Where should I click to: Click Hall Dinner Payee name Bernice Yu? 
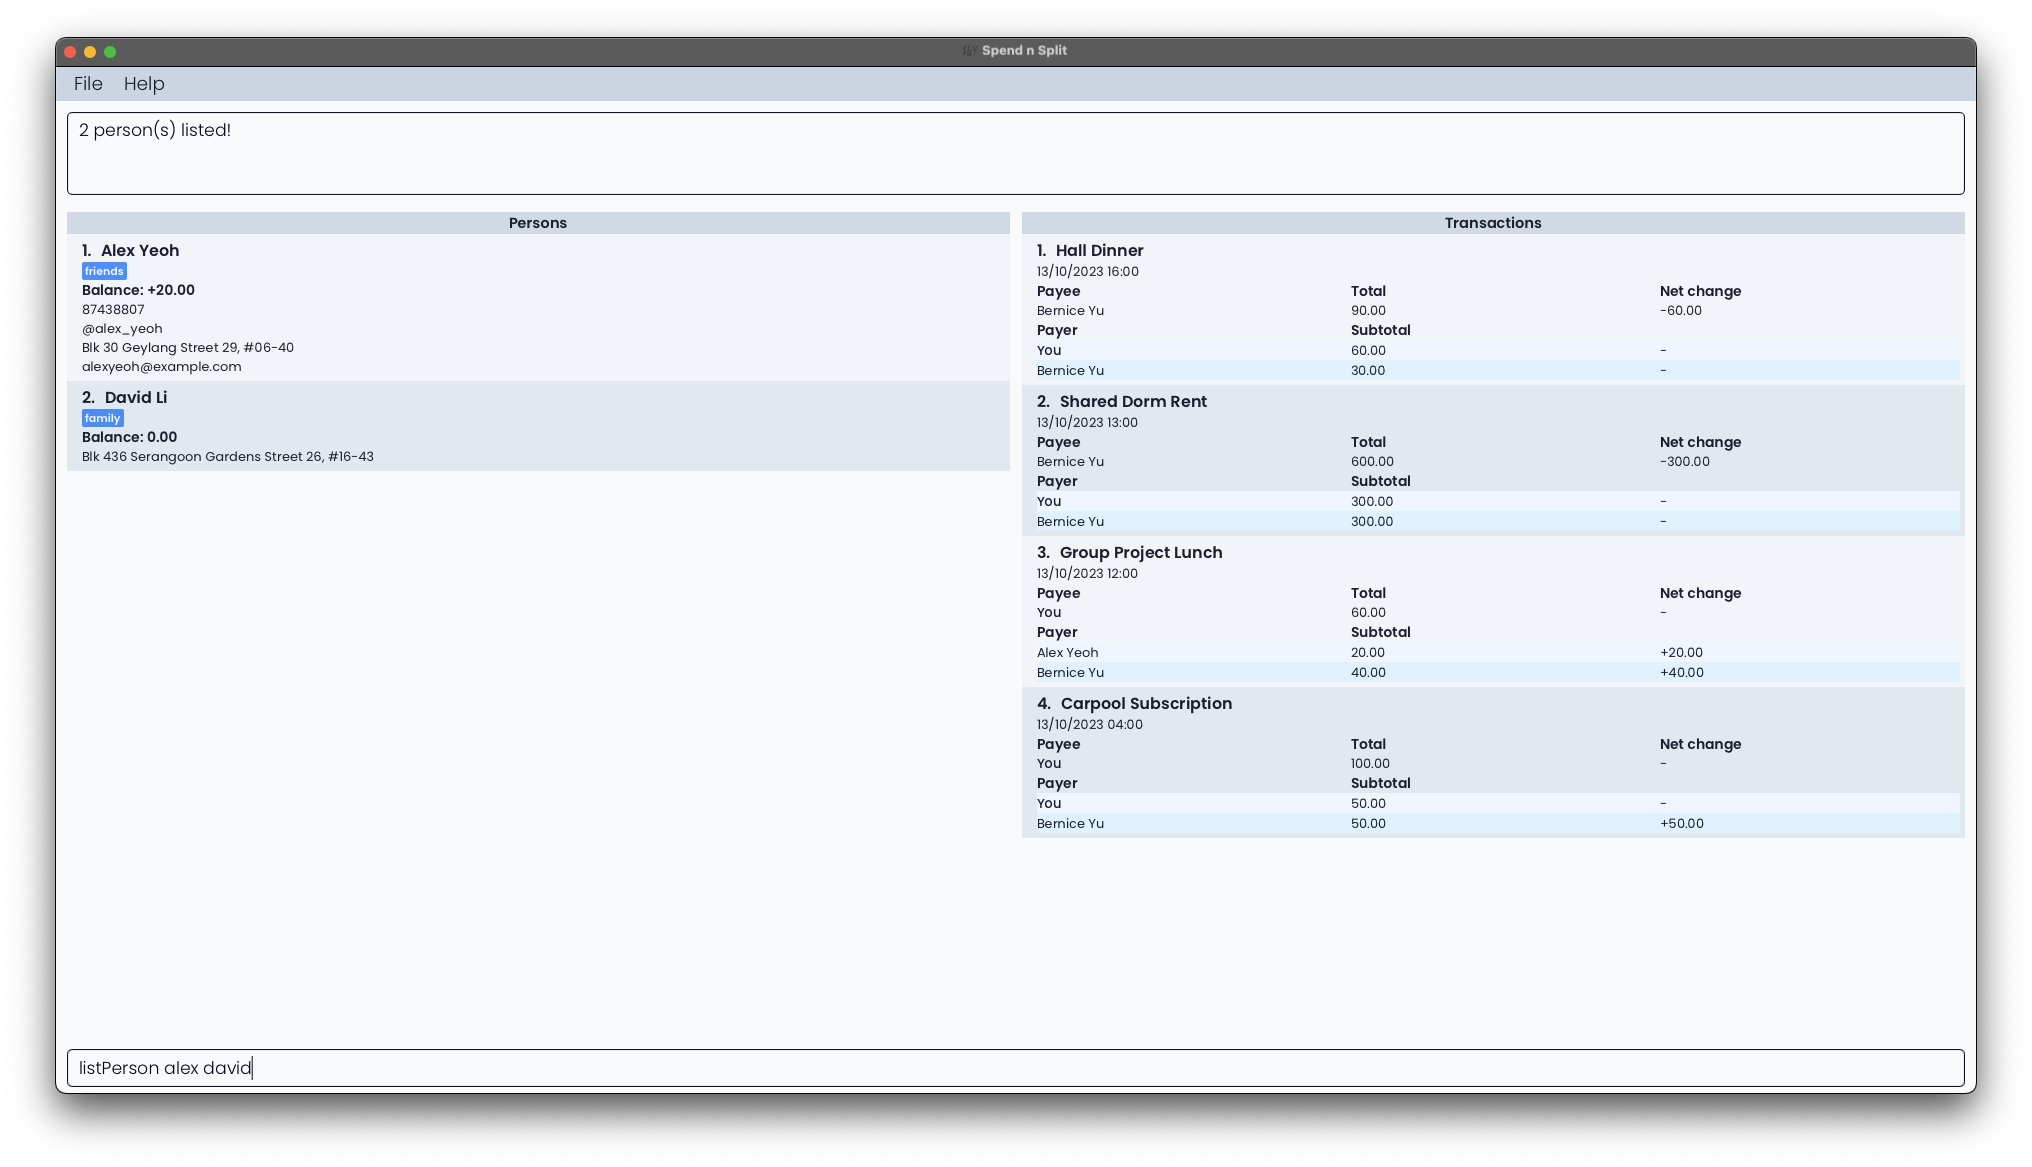[x=1070, y=311]
